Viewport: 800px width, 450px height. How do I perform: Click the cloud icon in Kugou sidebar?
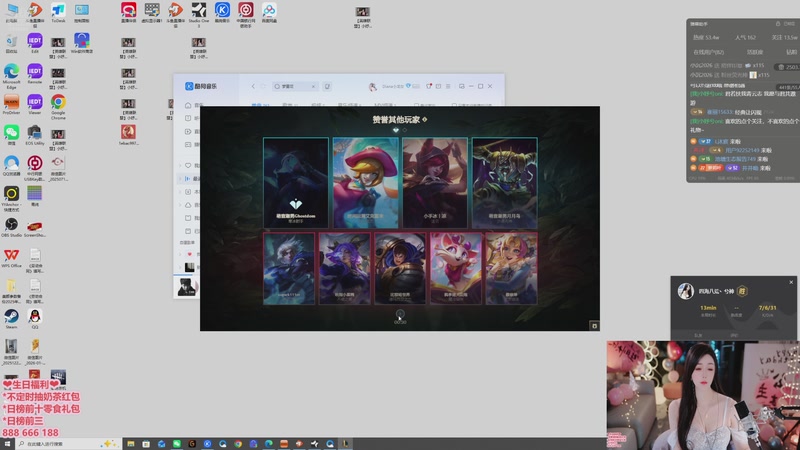tap(188, 205)
